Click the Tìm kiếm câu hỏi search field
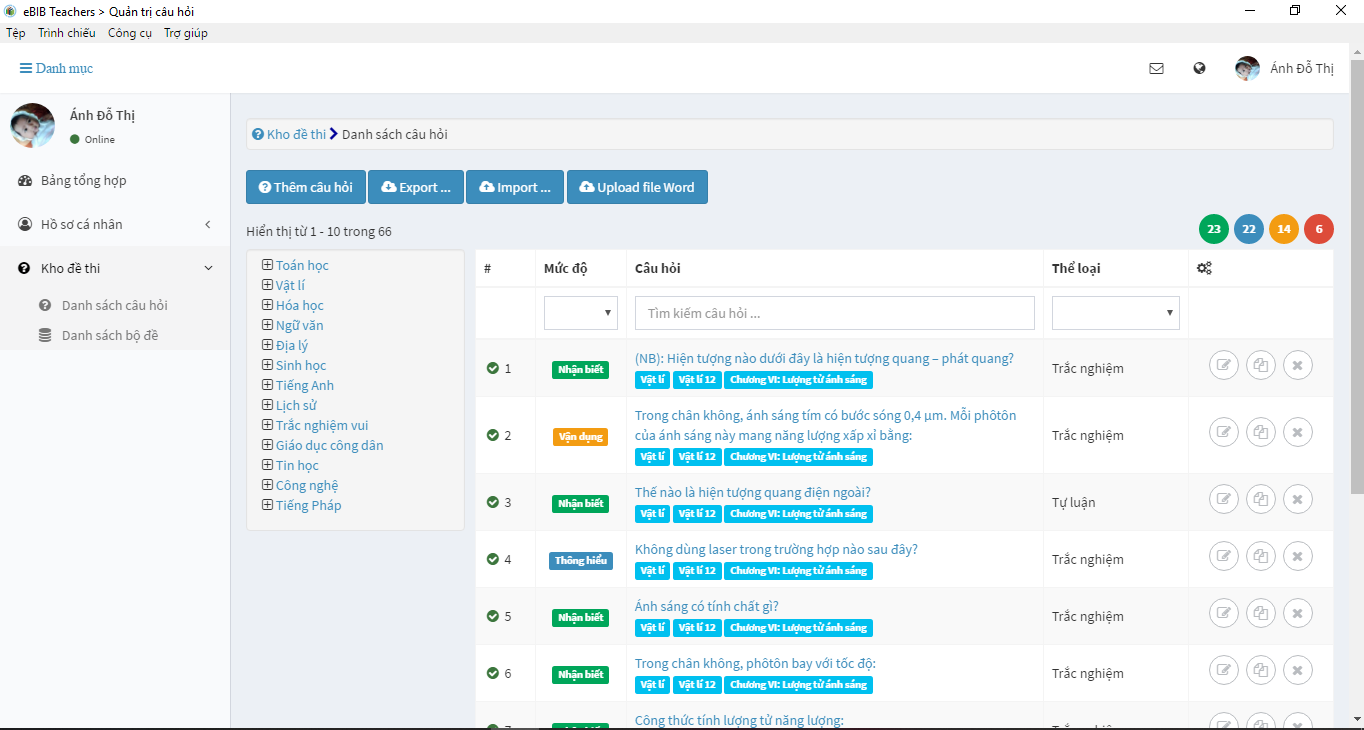This screenshot has width=1364, height=730. (834, 313)
